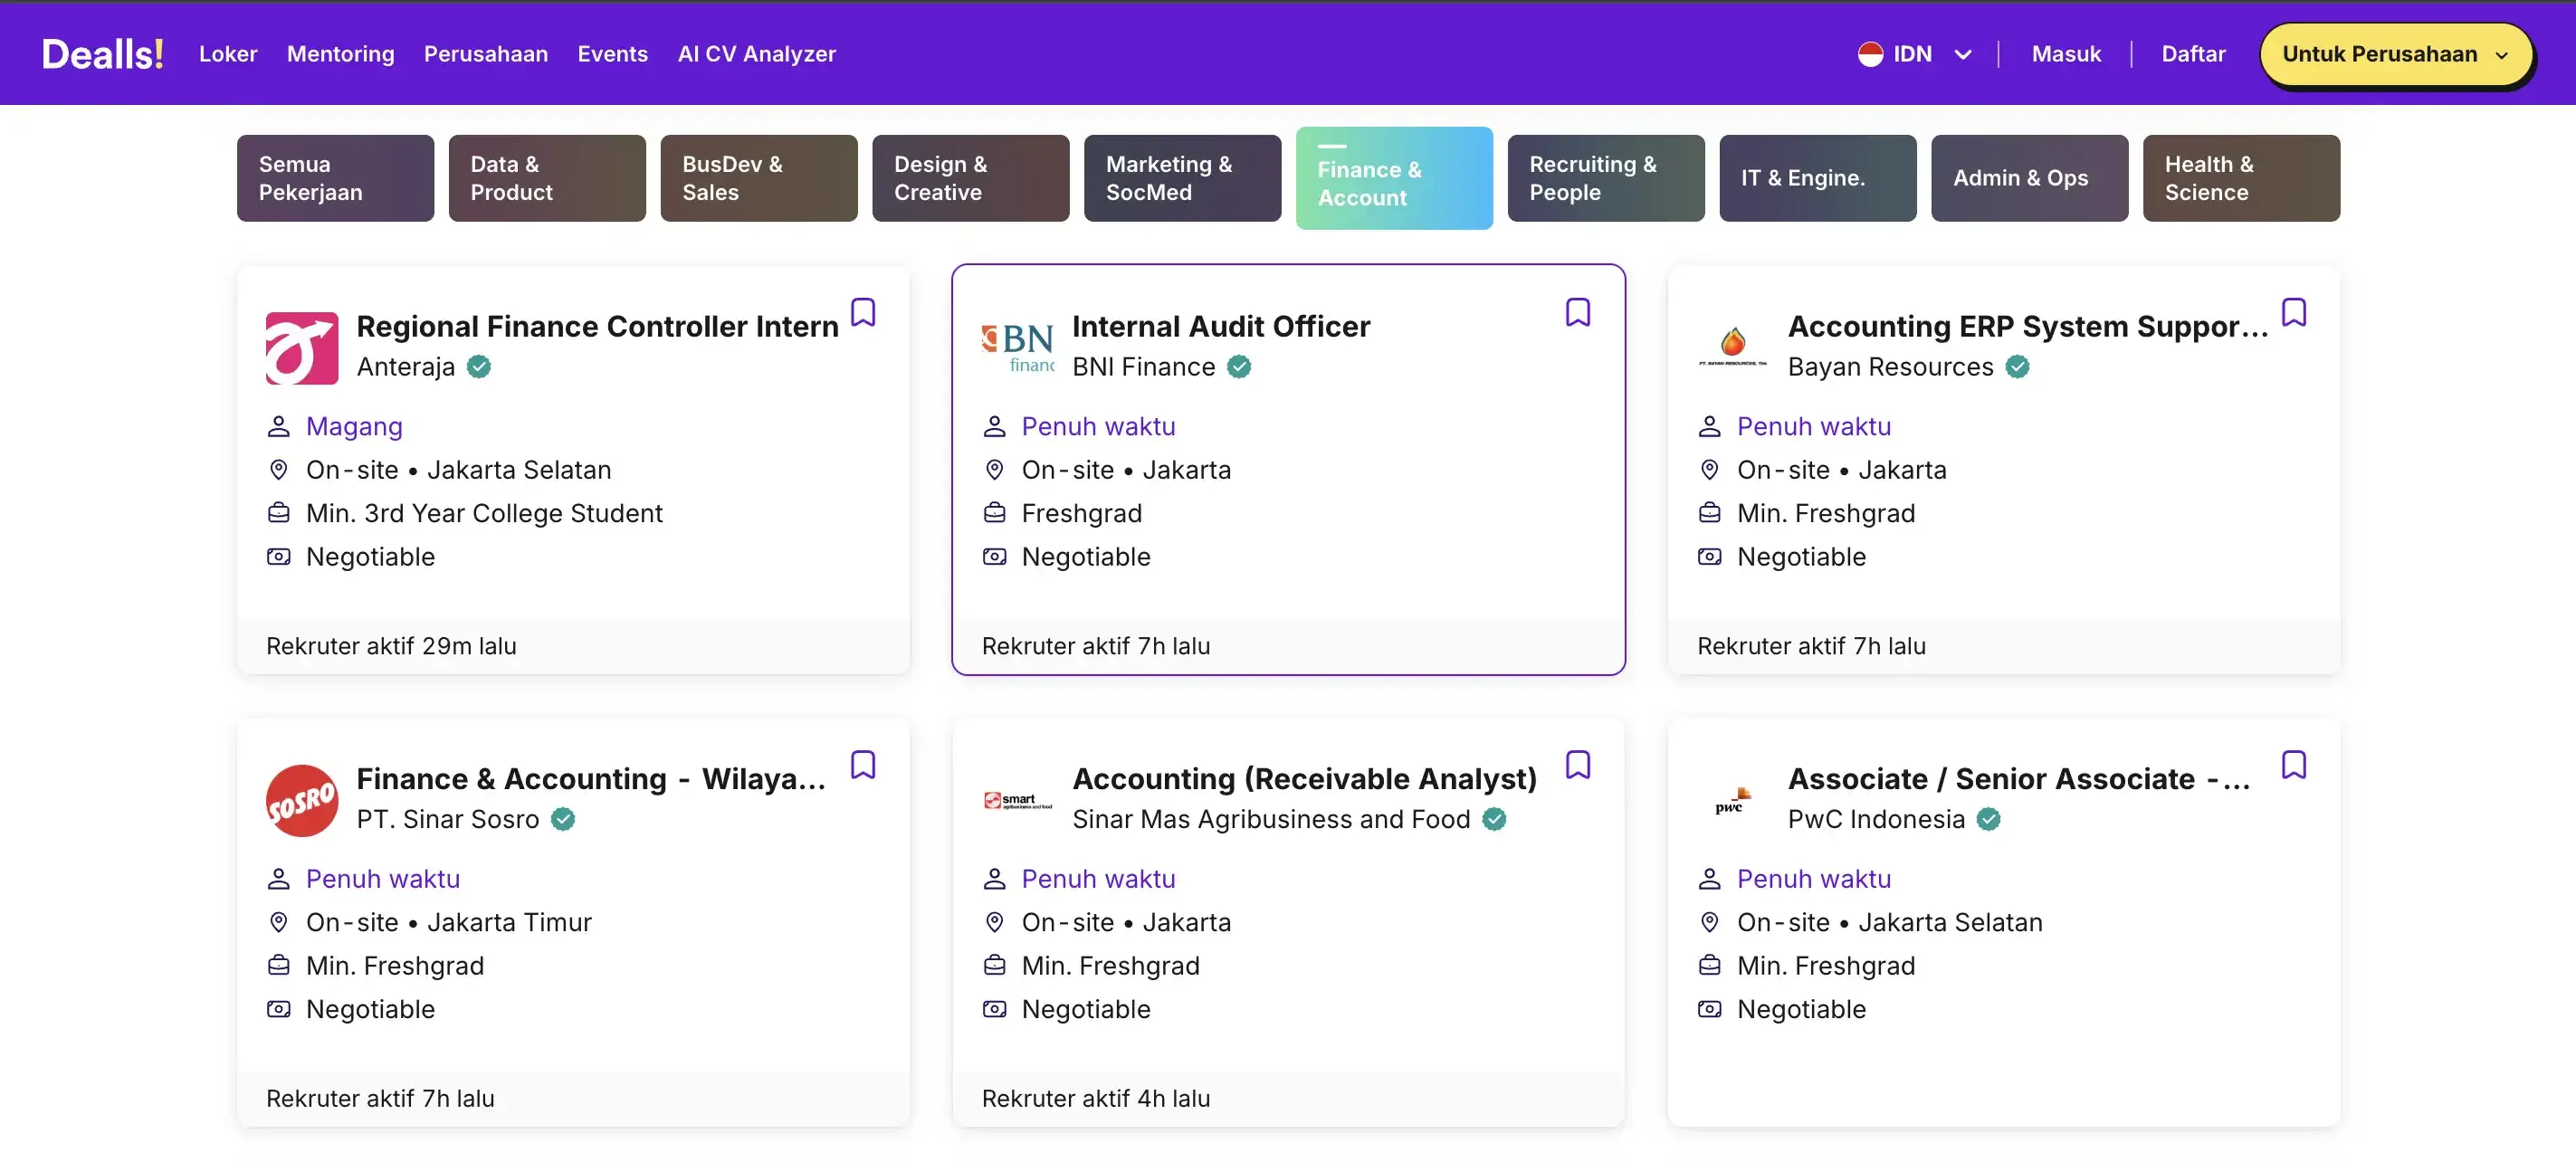The image size is (2576, 1162).
Task: Open Accounting (Receivable Analyst) job title
Action: (x=1304, y=779)
